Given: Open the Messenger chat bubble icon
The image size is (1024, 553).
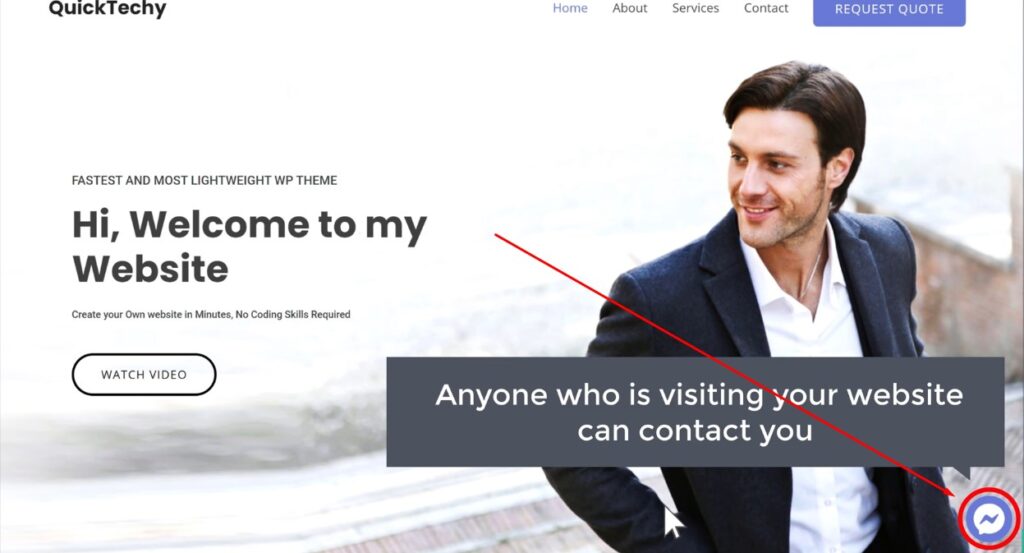Looking at the screenshot, I should coord(989,520).
